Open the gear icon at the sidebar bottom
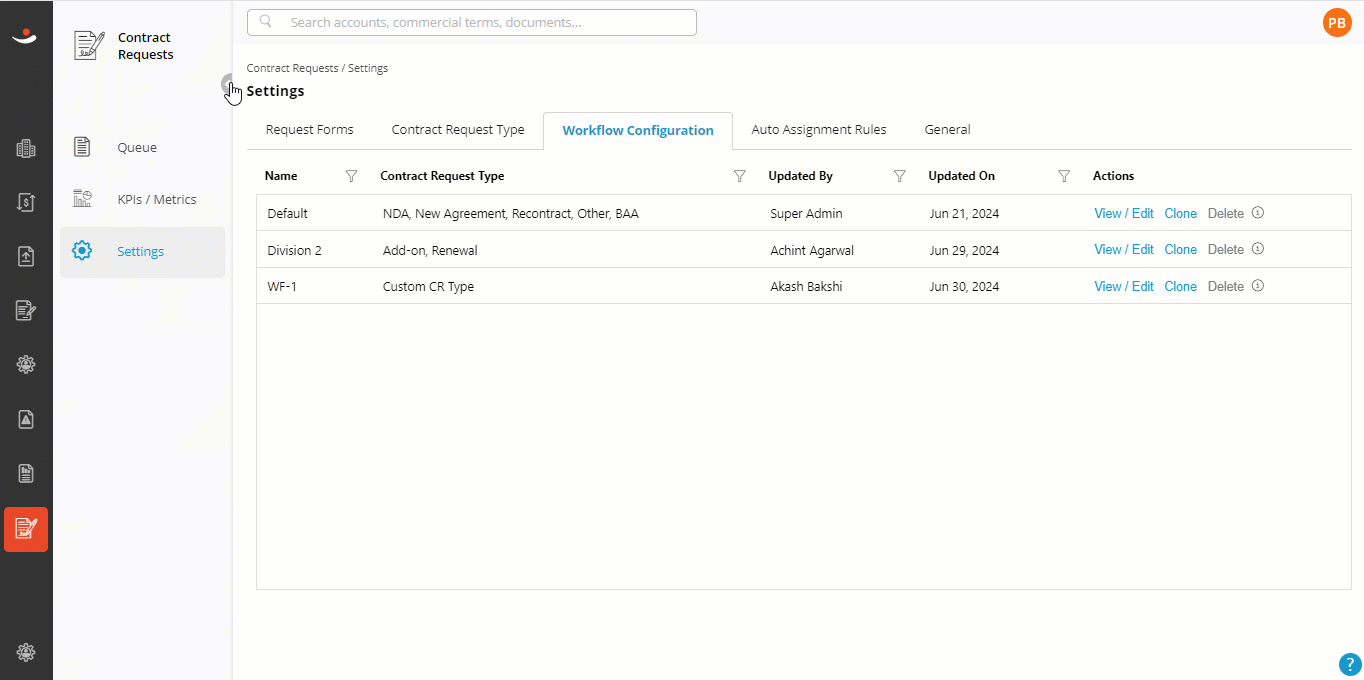This screenshot has height=680, width=1364. tap(26, 652)
